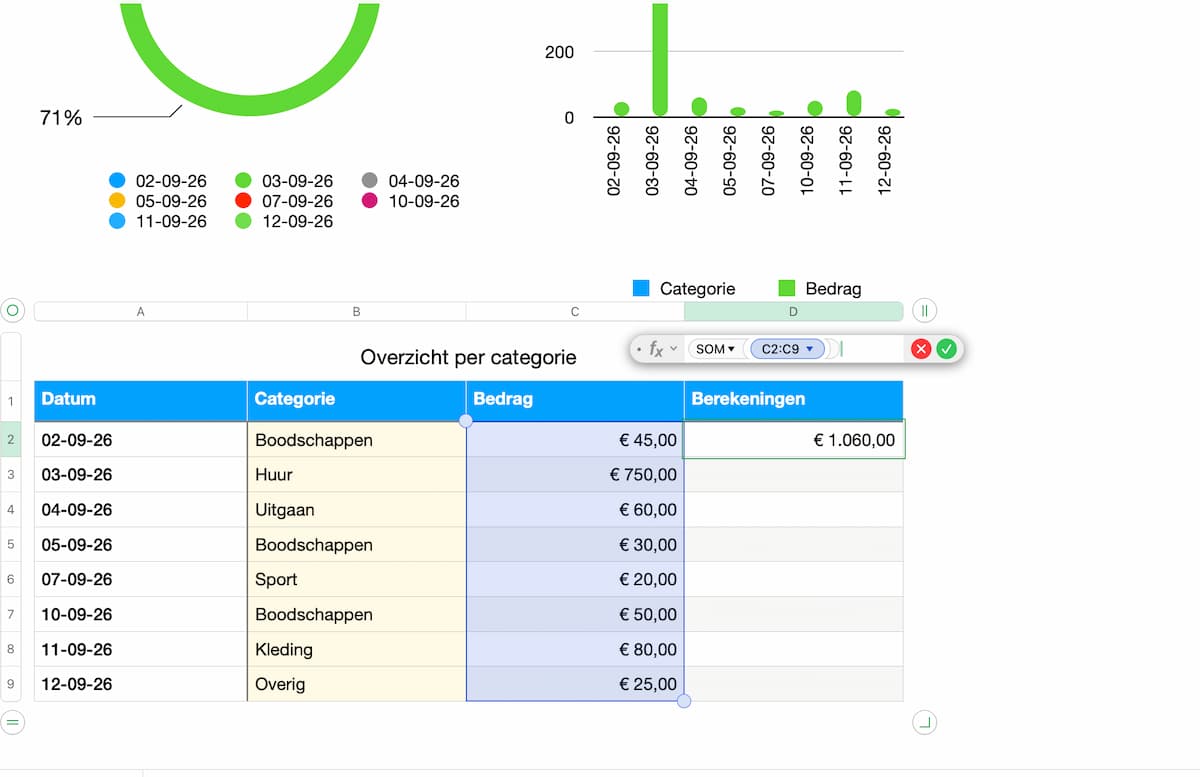Click the table resize corner handle
1200x777 pixels.
pyautogui.click(x=925, y=721)
